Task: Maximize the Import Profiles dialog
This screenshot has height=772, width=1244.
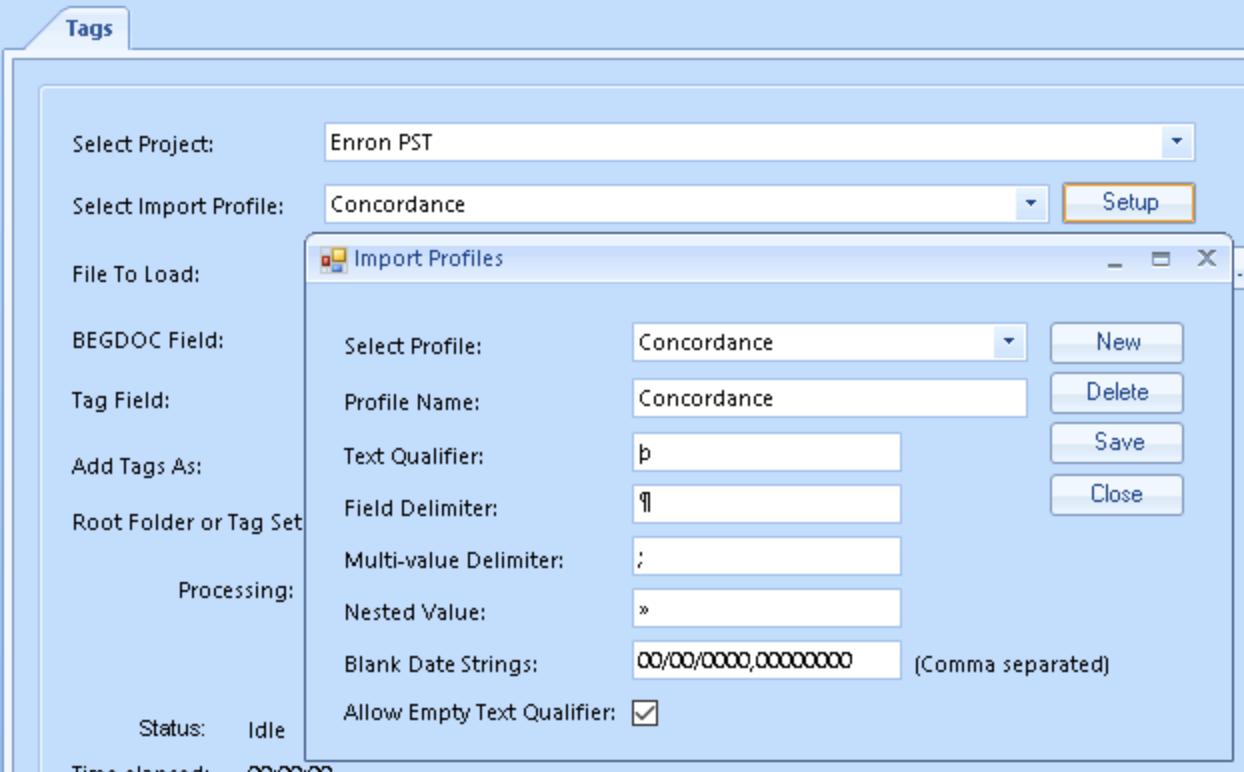Action: click(1161, 259)
